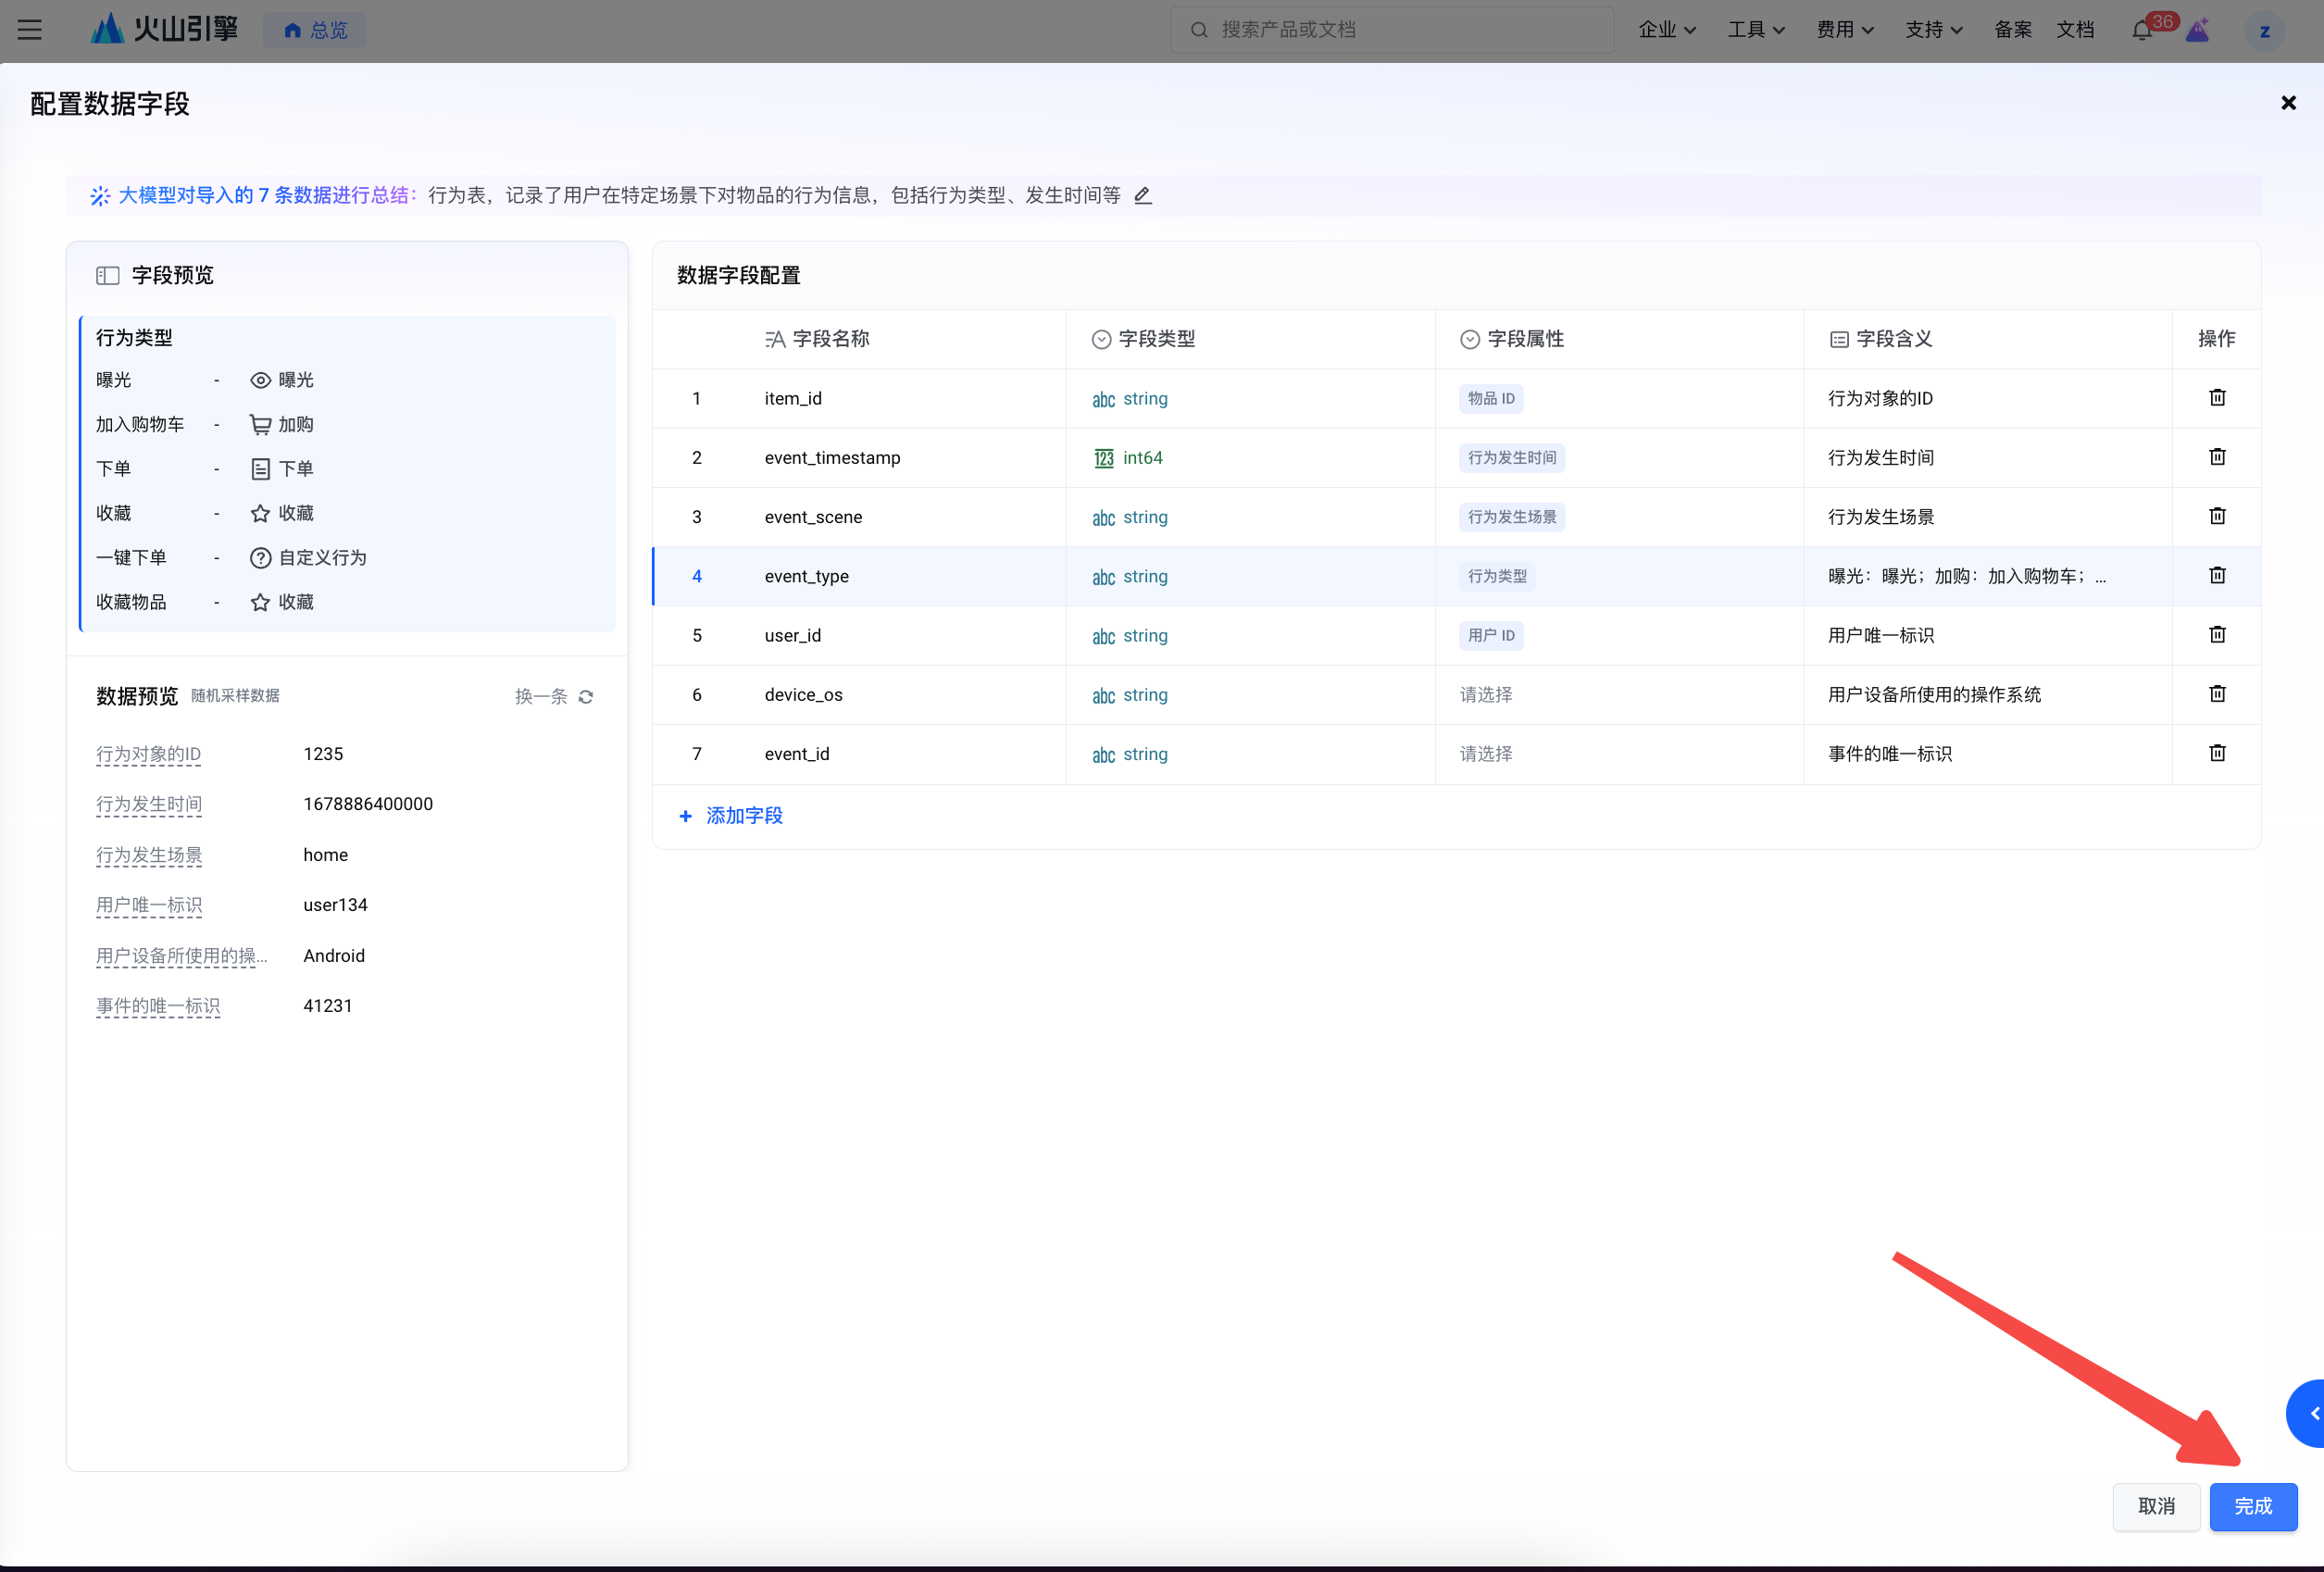The image size is (2324, 1572).
Task: Delete the item_id field row
Action: tap(2217, 398)
